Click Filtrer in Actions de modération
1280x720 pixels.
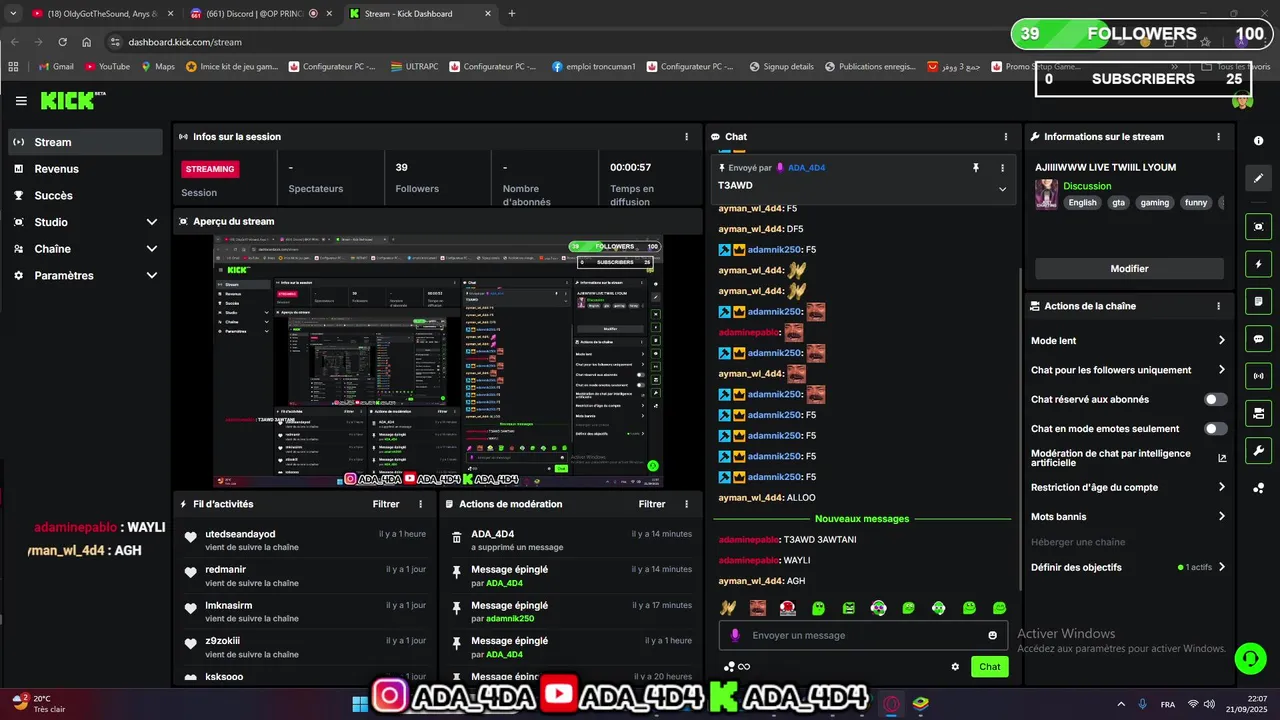point(652,504)
